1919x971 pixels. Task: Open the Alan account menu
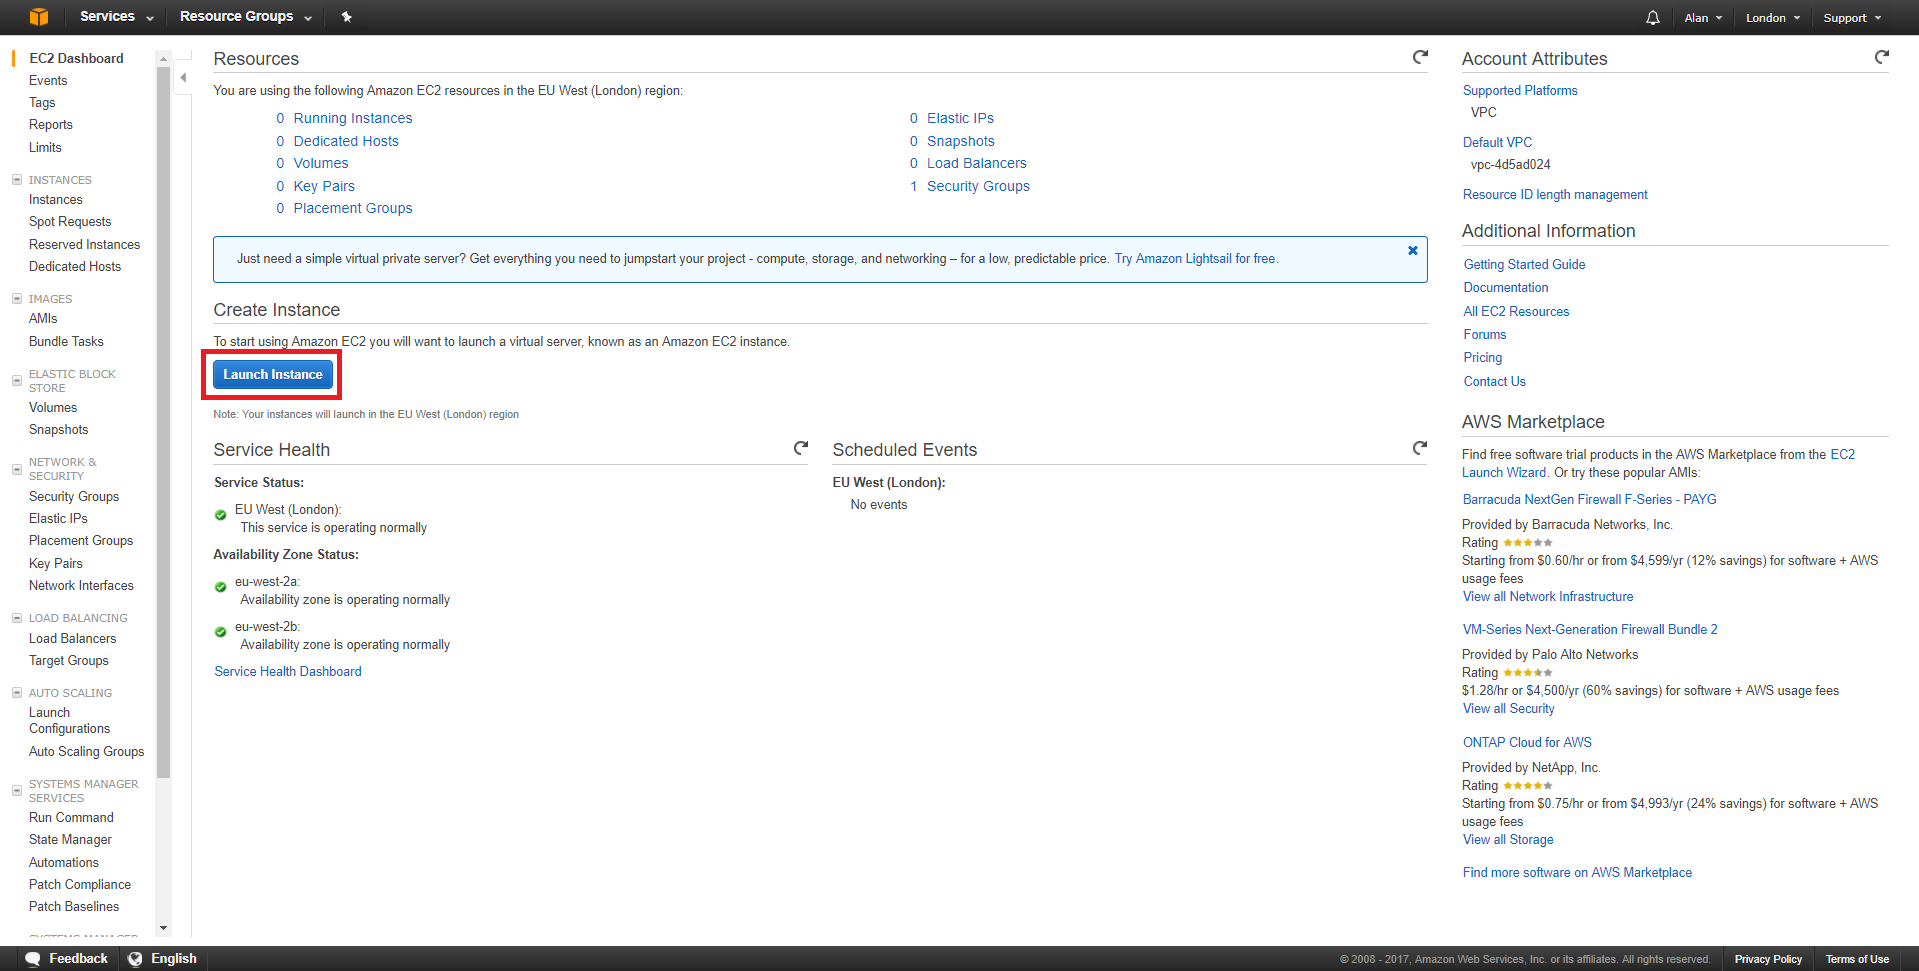[x=1703, y=18]
